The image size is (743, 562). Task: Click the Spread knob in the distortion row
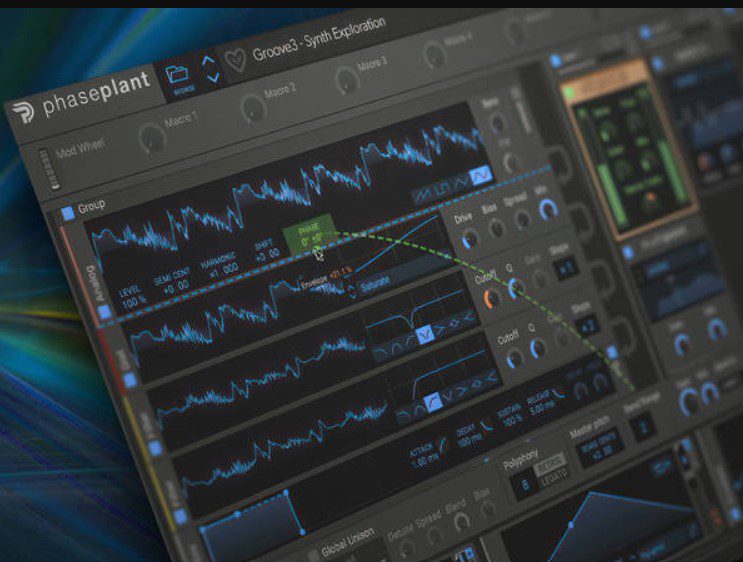(x=522, y=219)
